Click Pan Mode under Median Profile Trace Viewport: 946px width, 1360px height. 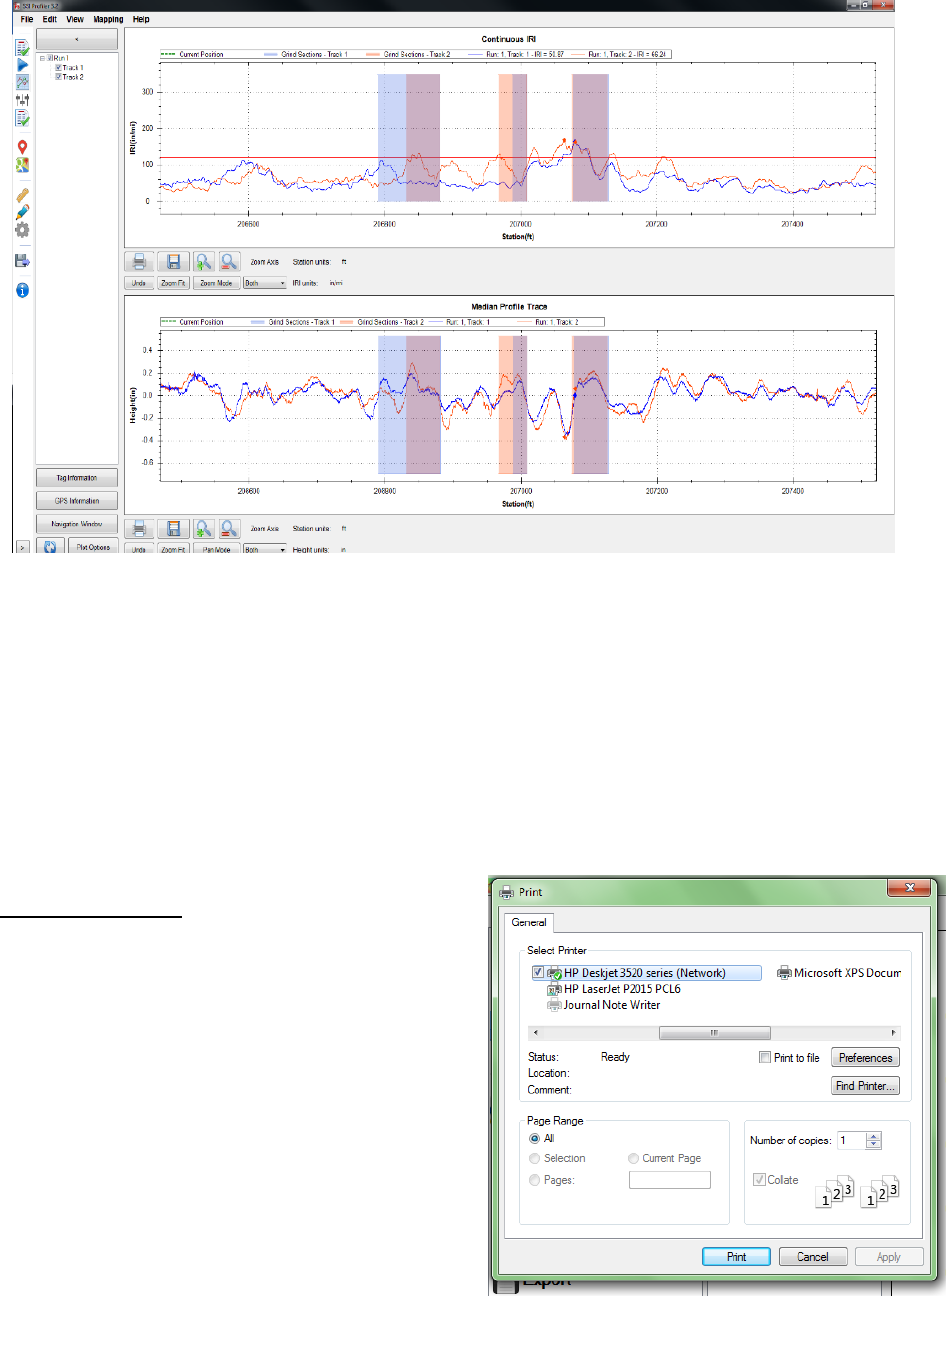(x=216, y=549)
